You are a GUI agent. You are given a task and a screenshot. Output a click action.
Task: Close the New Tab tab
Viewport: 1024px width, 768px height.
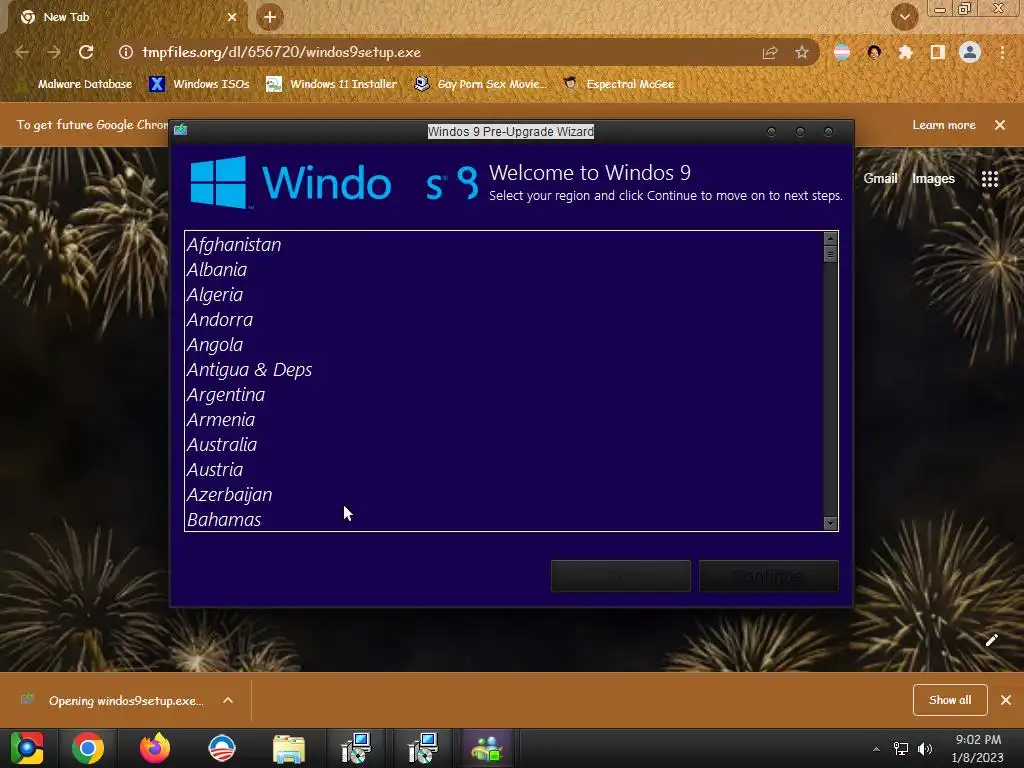click(x=232, y=17)
